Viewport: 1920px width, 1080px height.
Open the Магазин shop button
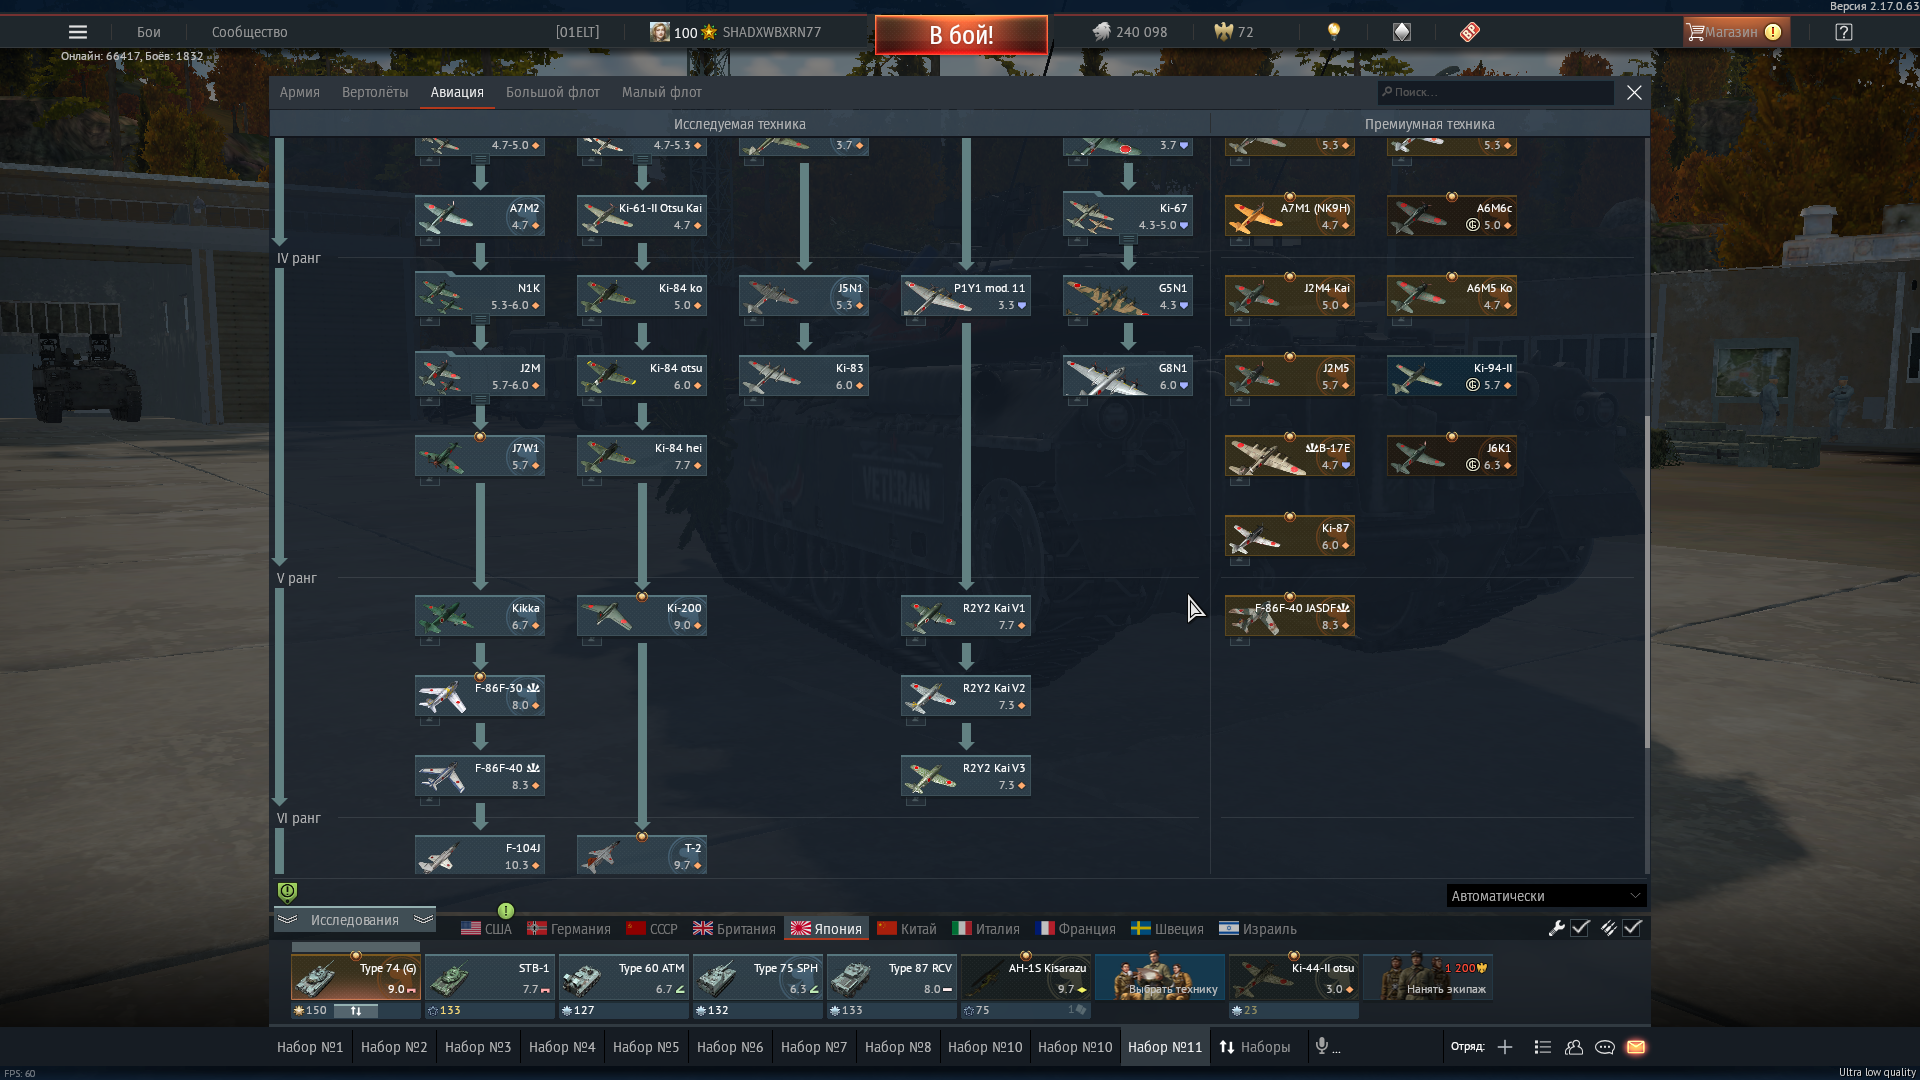1736,32
